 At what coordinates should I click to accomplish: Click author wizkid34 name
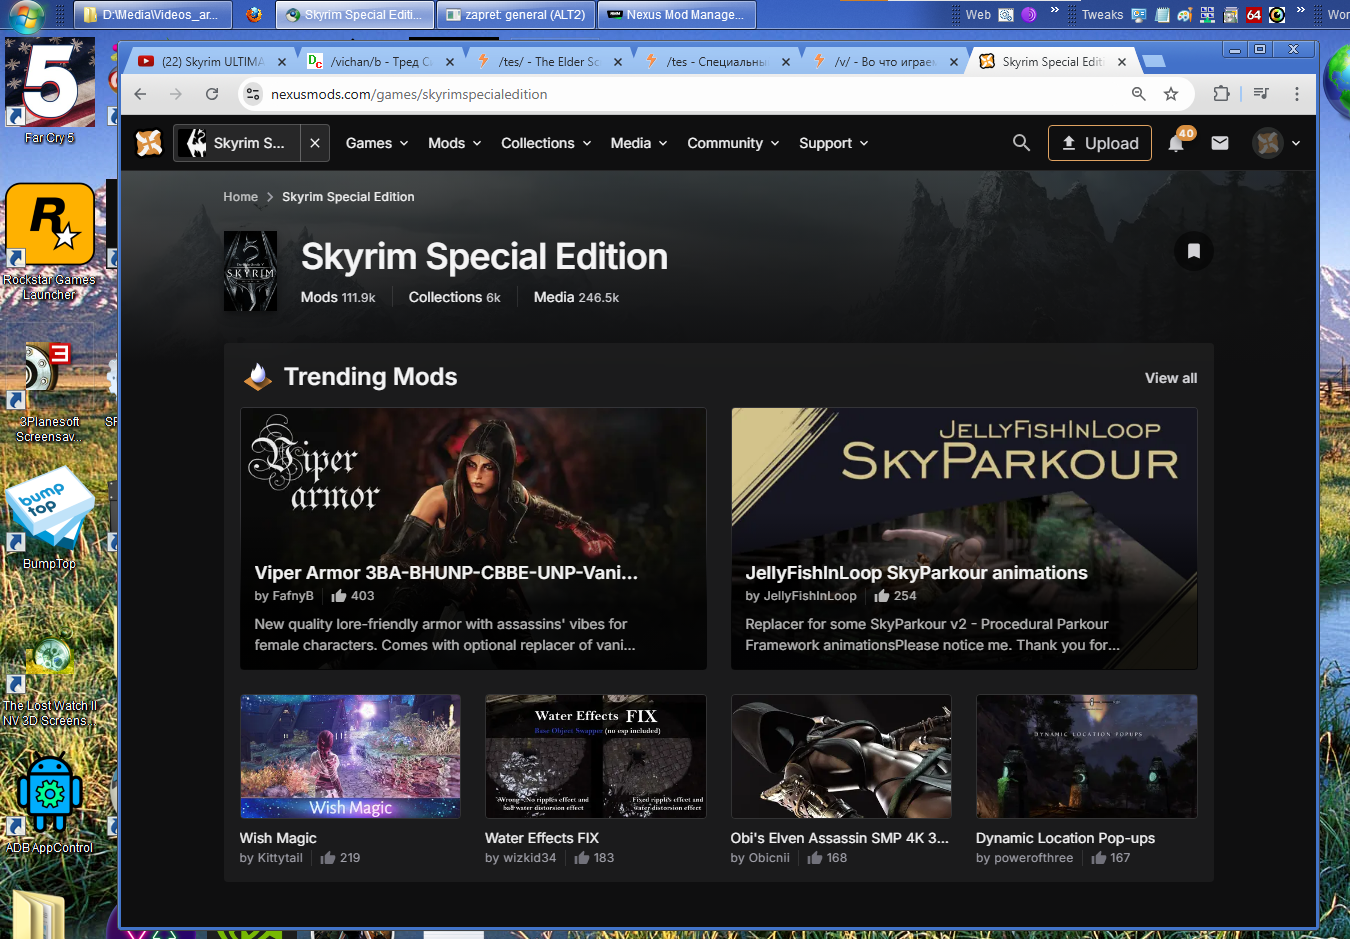coord(529,858)
